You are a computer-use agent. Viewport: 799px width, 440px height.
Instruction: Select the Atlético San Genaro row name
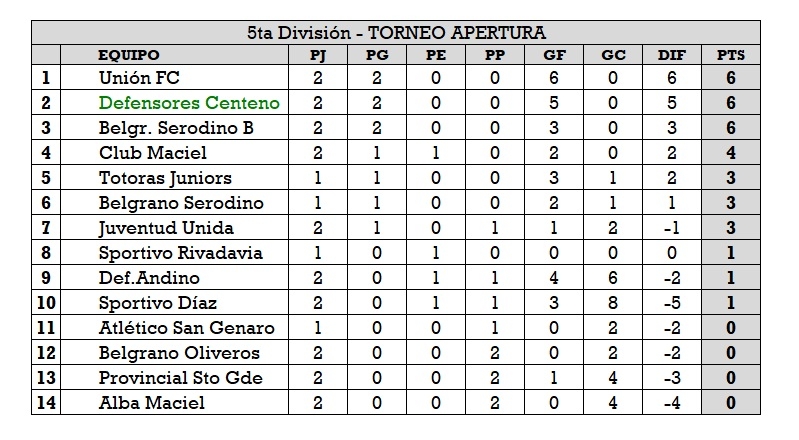coord(186,328)
